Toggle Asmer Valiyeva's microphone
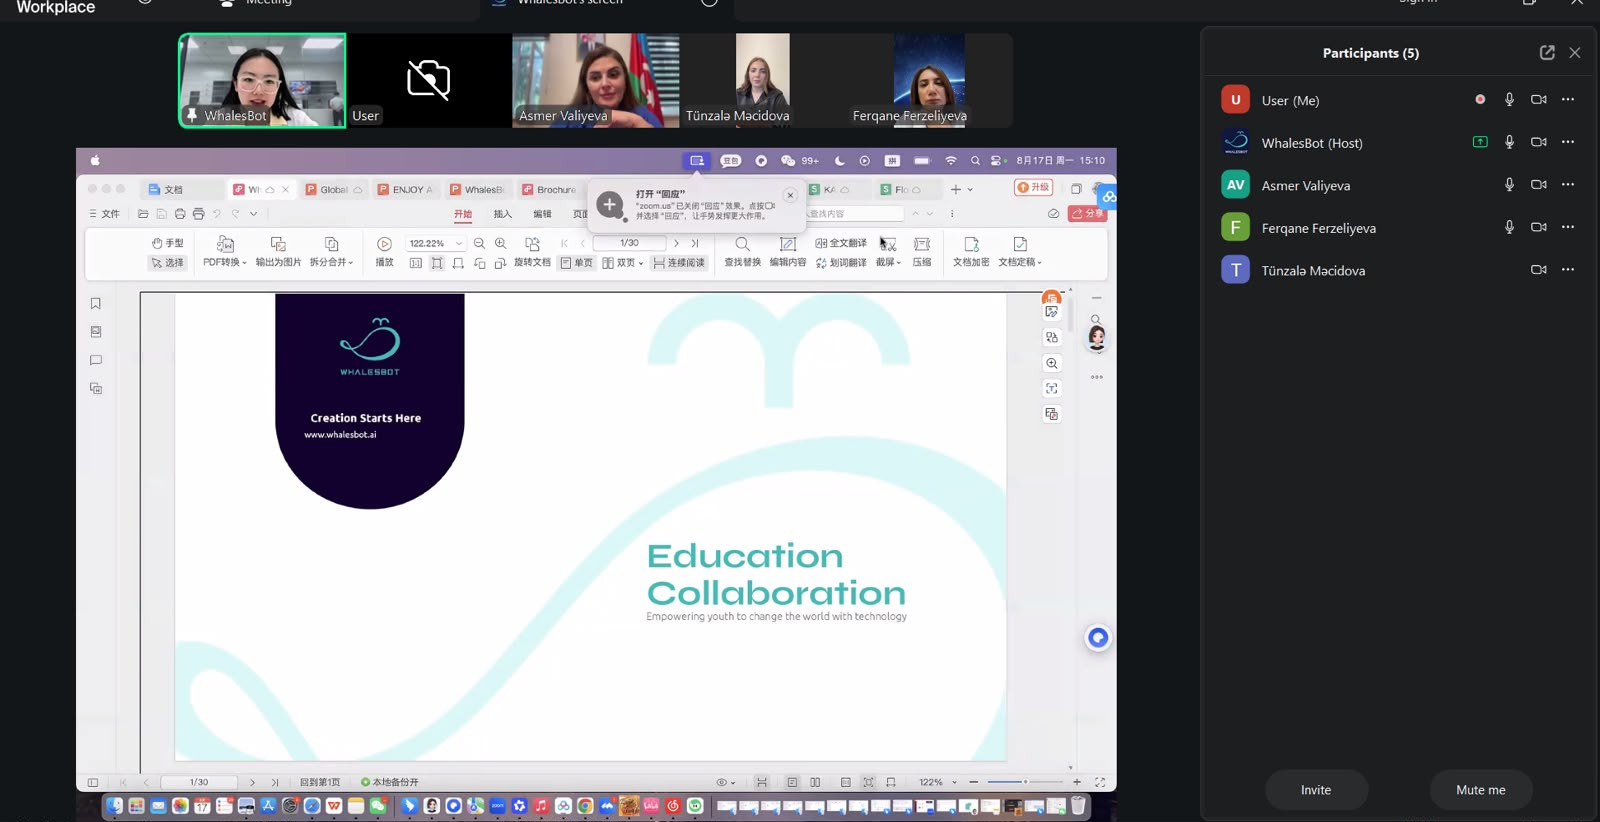 pyautogui.click(x=1510, y=185)
